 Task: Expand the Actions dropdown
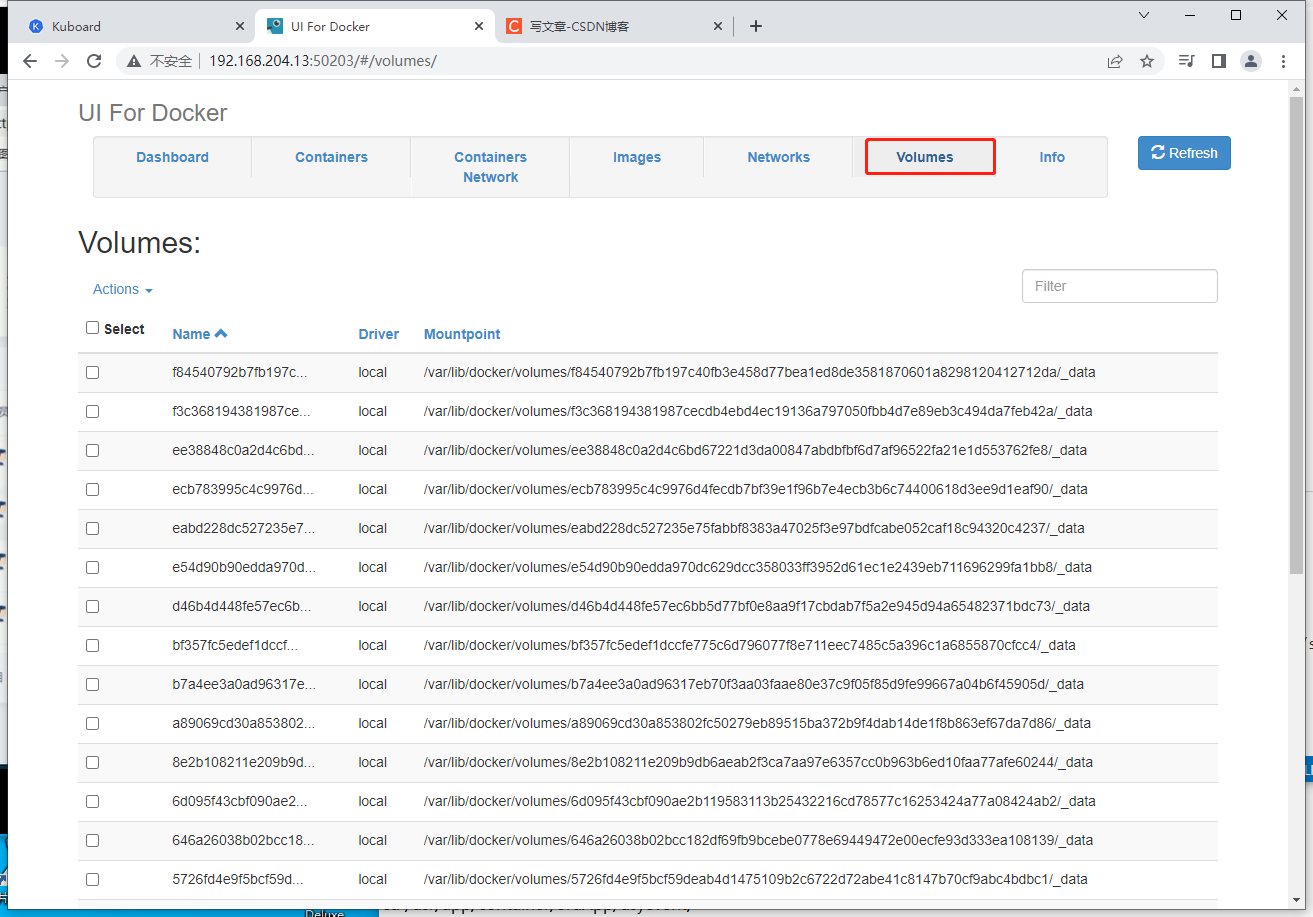[x=123, y=289]
